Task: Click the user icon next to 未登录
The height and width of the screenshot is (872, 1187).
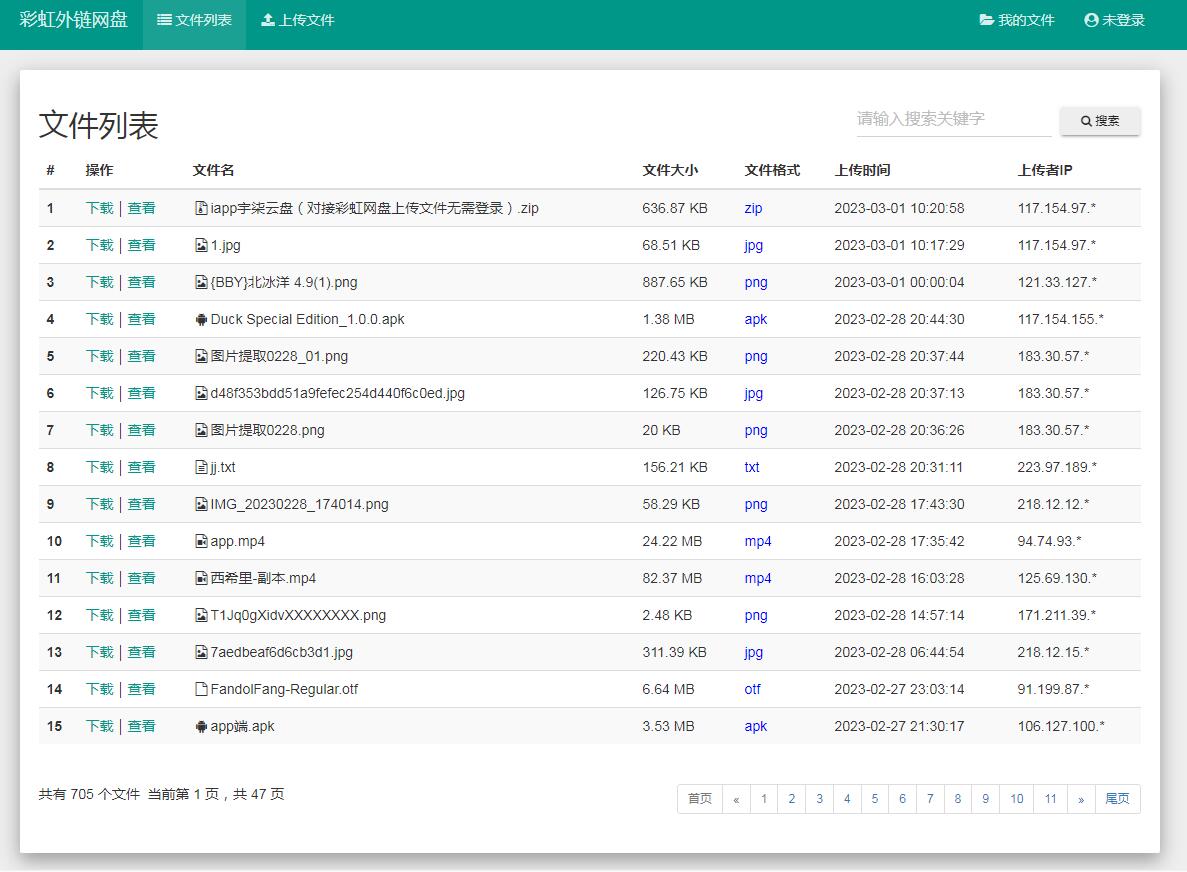Action: tap(1090, 19)
